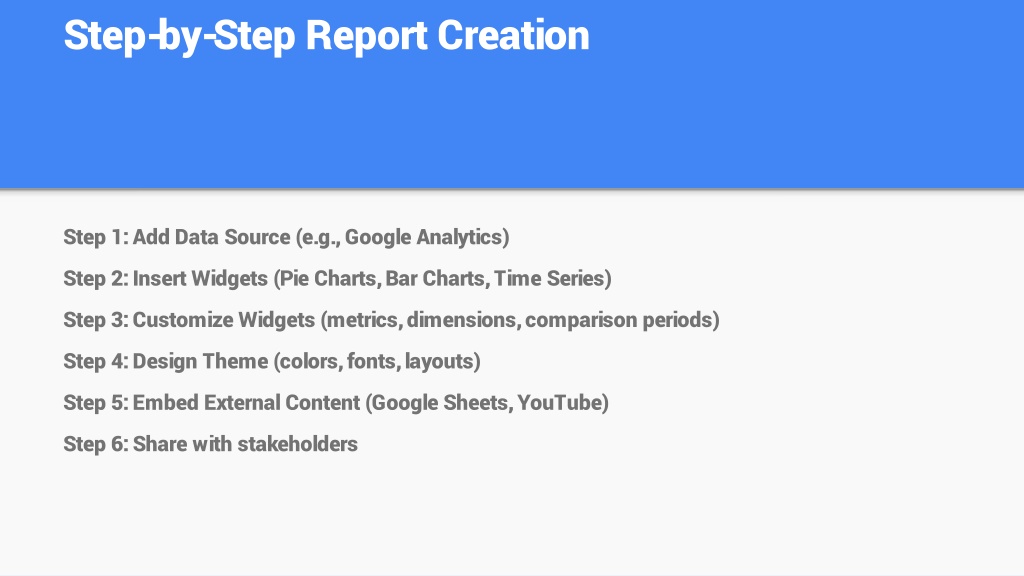Select the Step 1 Add Data Source line

pyautogui.click(x=286, y=237)
